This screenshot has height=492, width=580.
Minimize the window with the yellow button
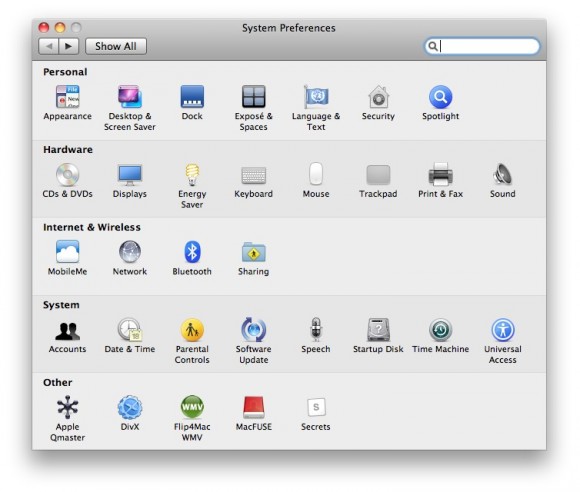click(60, 27)
